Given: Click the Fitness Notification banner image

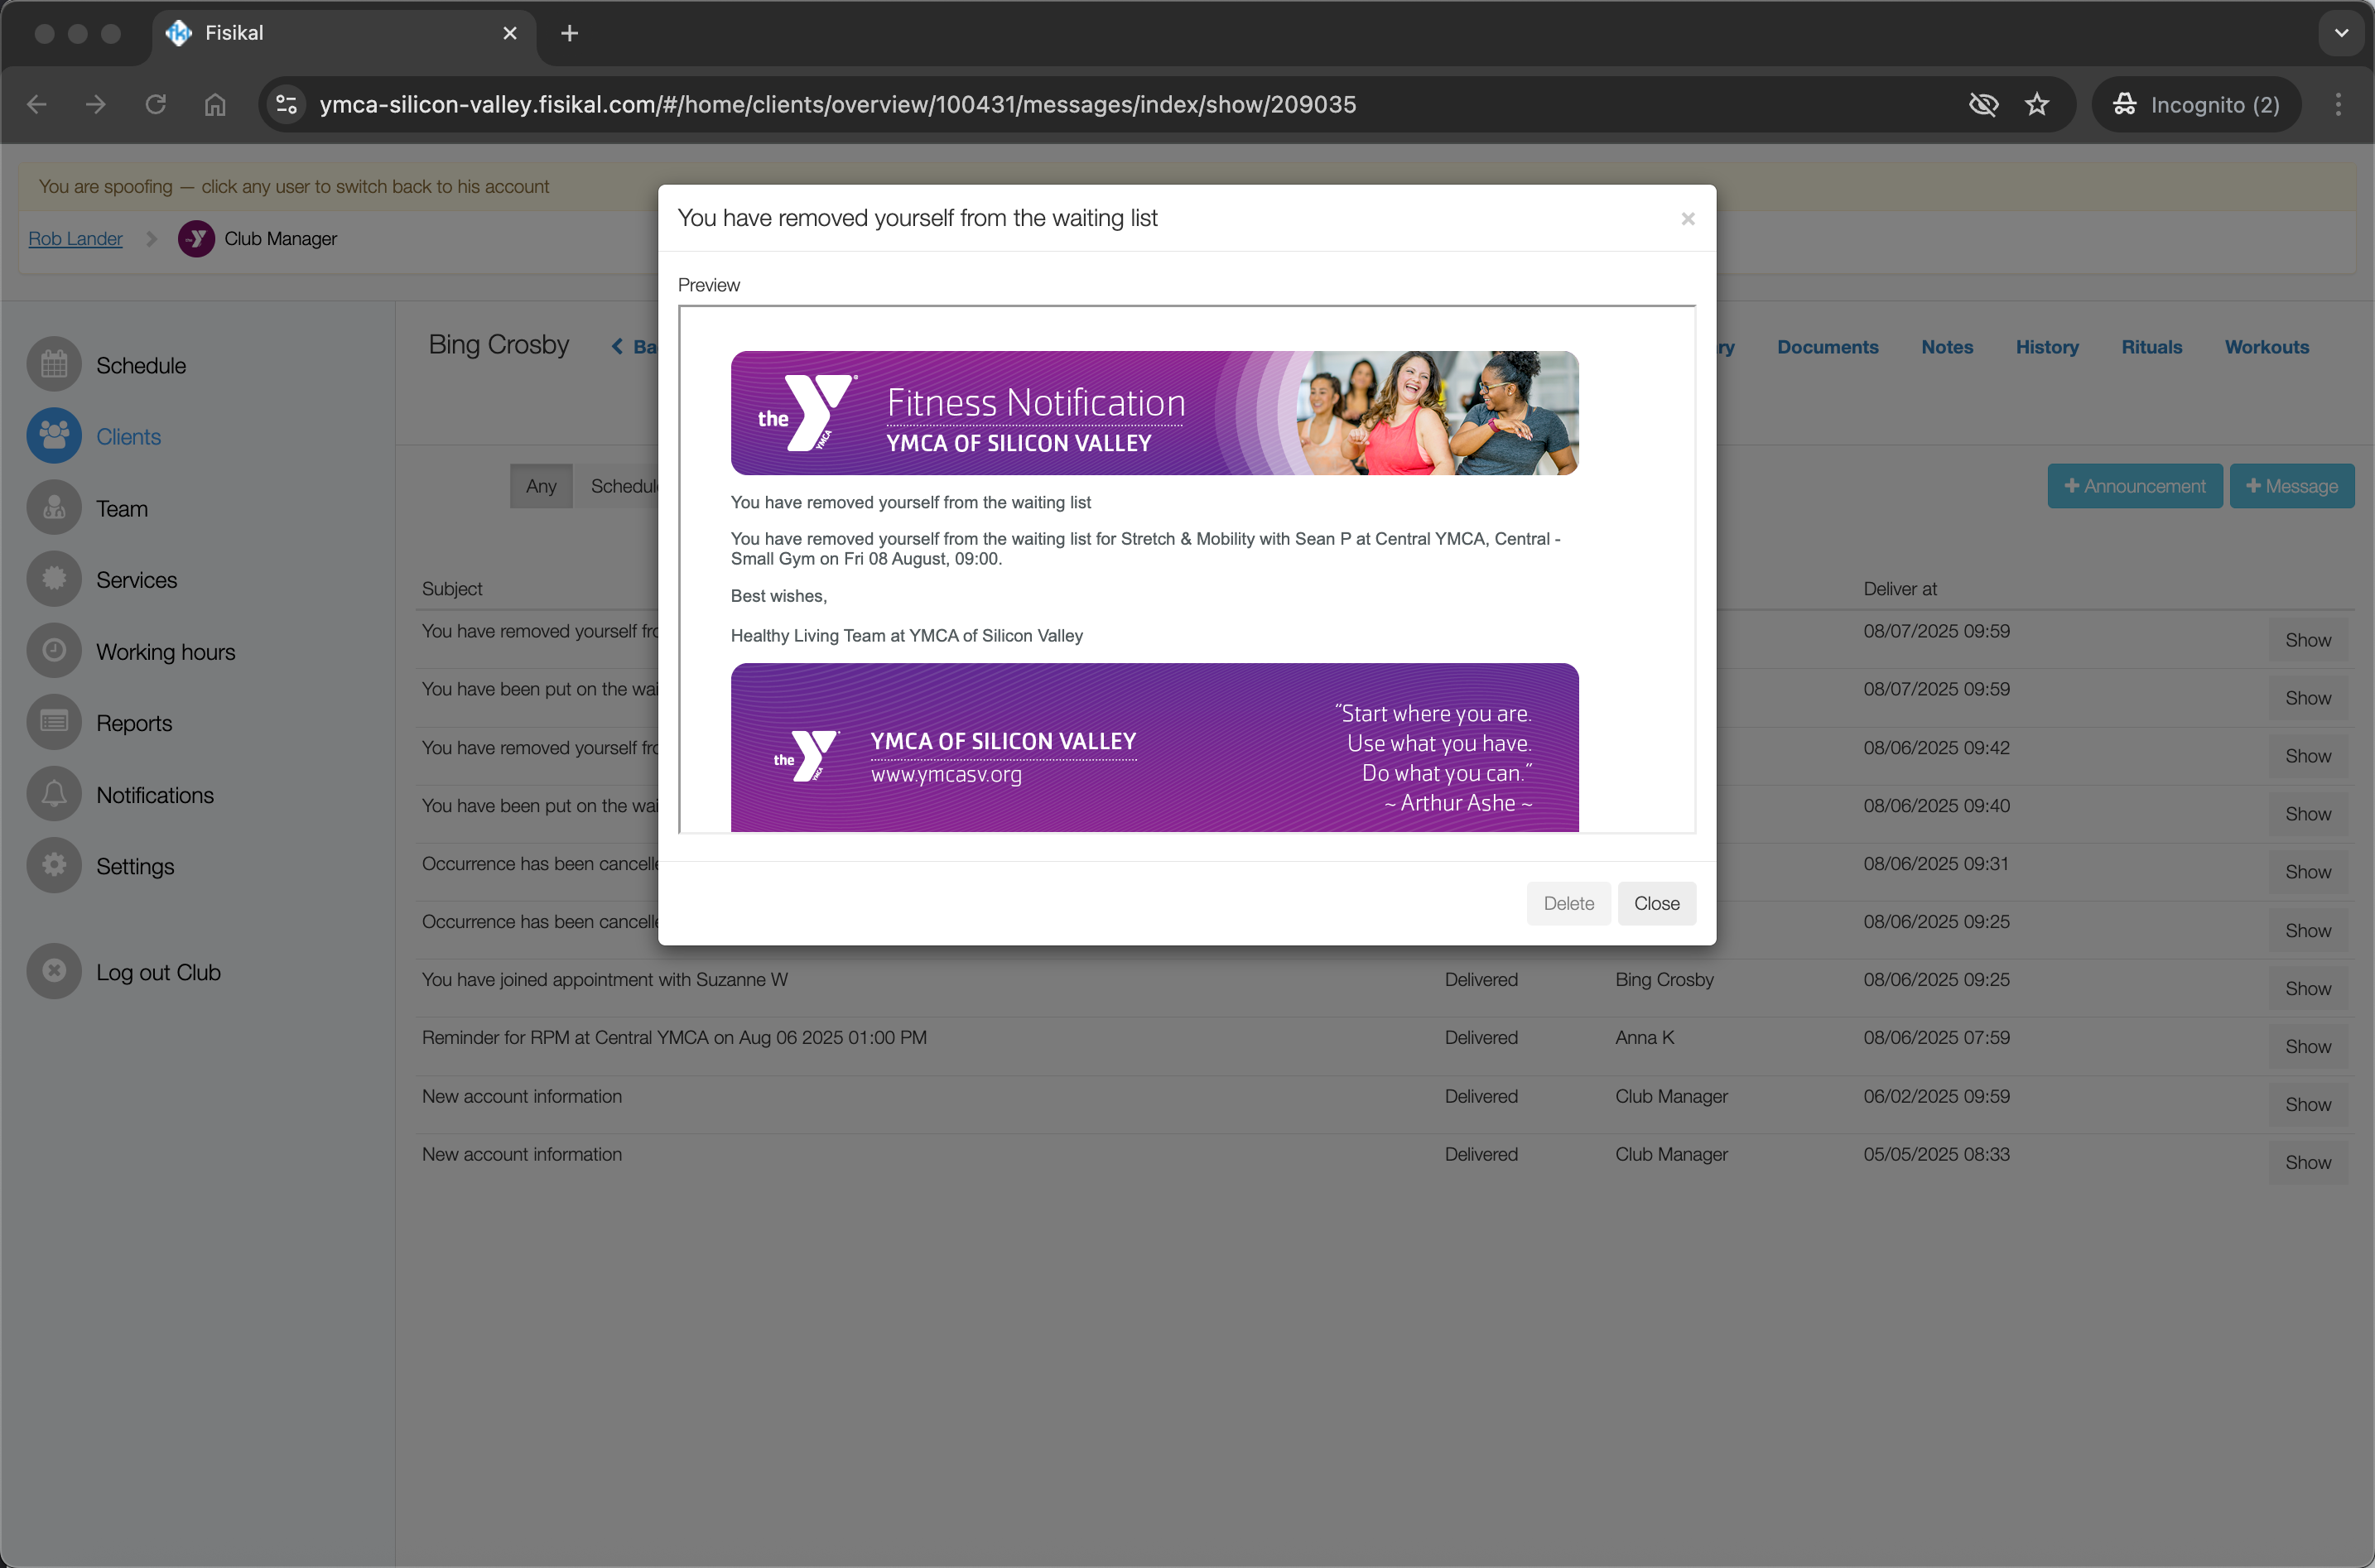Looking at the screenshot, I should point(1154,412).
